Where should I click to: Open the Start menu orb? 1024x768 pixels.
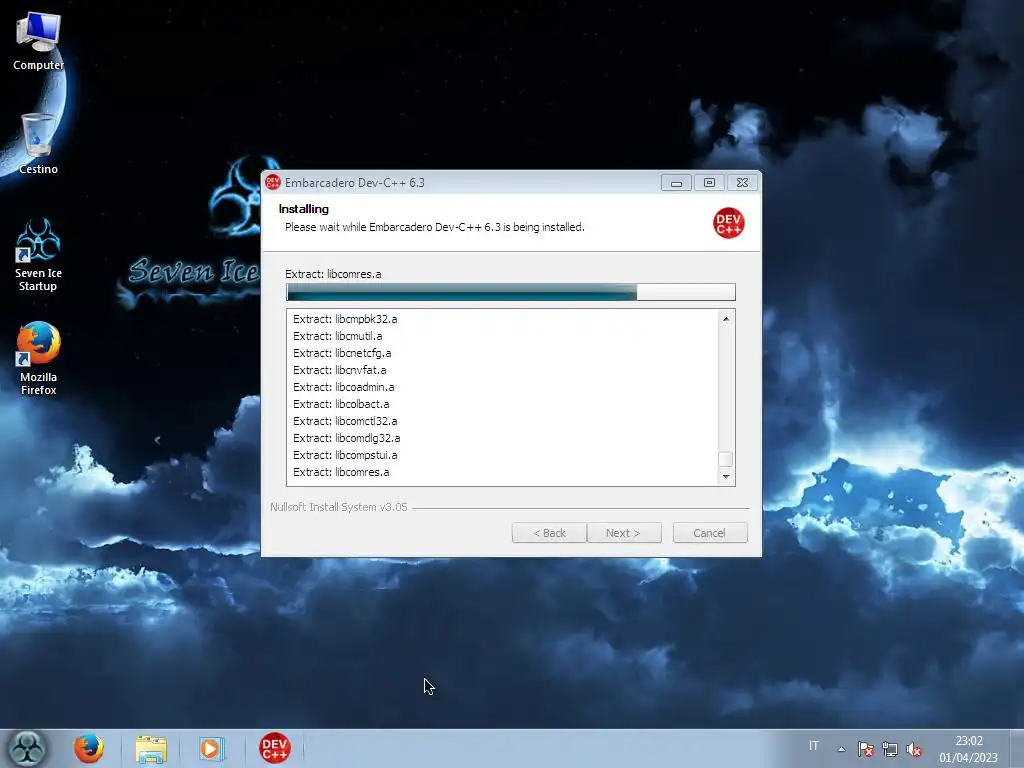pos(27,748)
